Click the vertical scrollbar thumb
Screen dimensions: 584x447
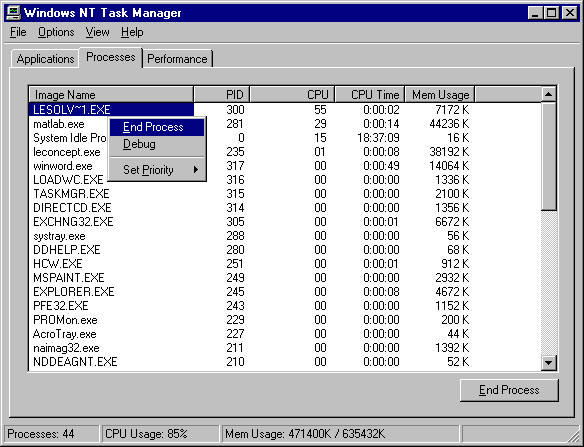click(548, 156)
